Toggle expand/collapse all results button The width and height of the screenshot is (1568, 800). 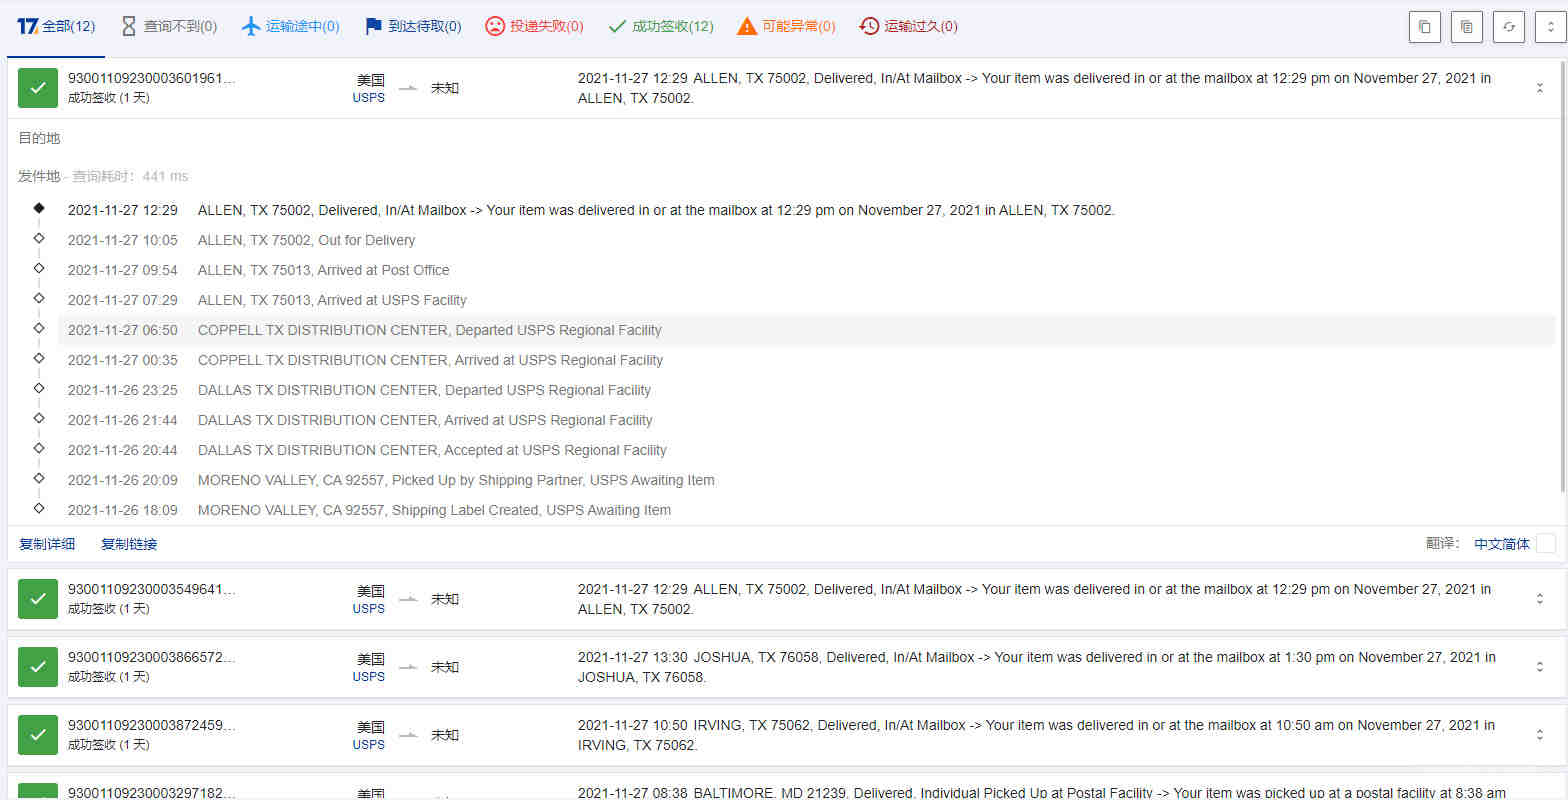(1550, 27)
